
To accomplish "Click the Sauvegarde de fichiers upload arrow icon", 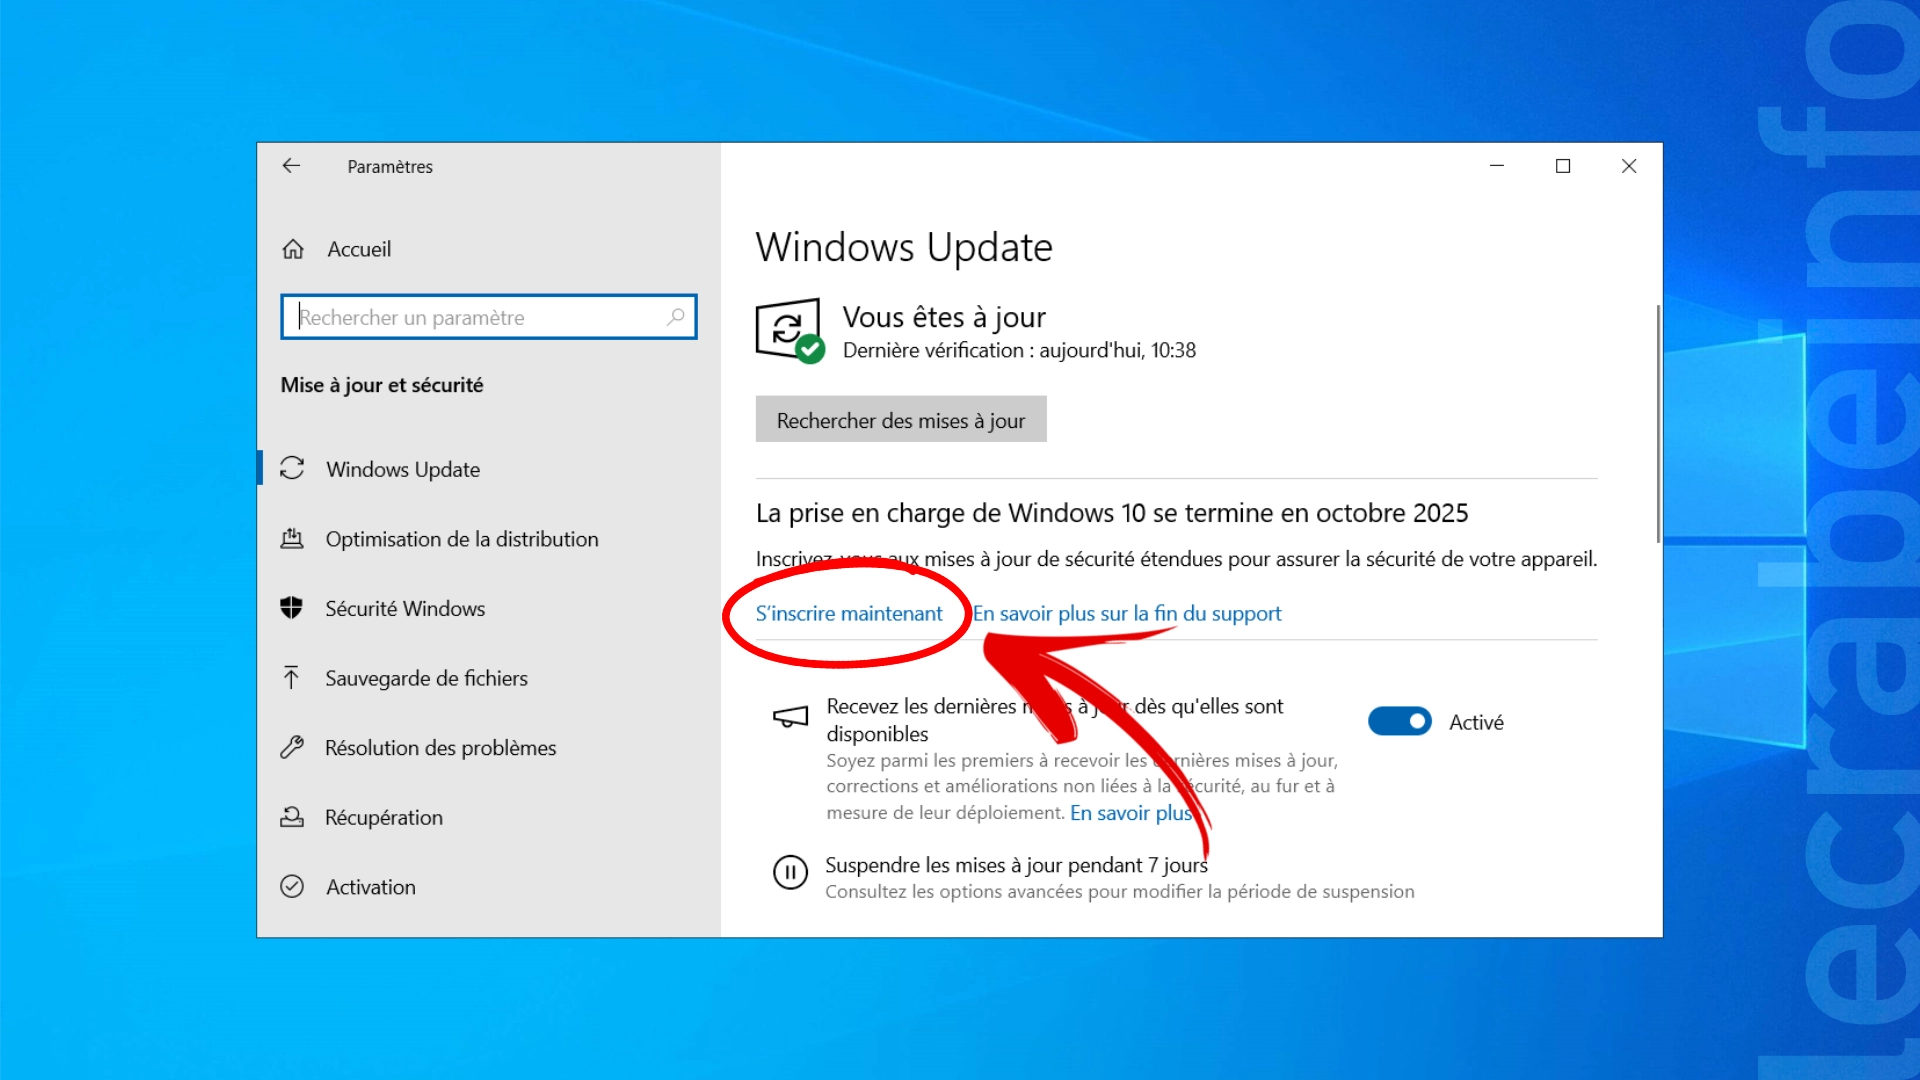I will point(291,678).
